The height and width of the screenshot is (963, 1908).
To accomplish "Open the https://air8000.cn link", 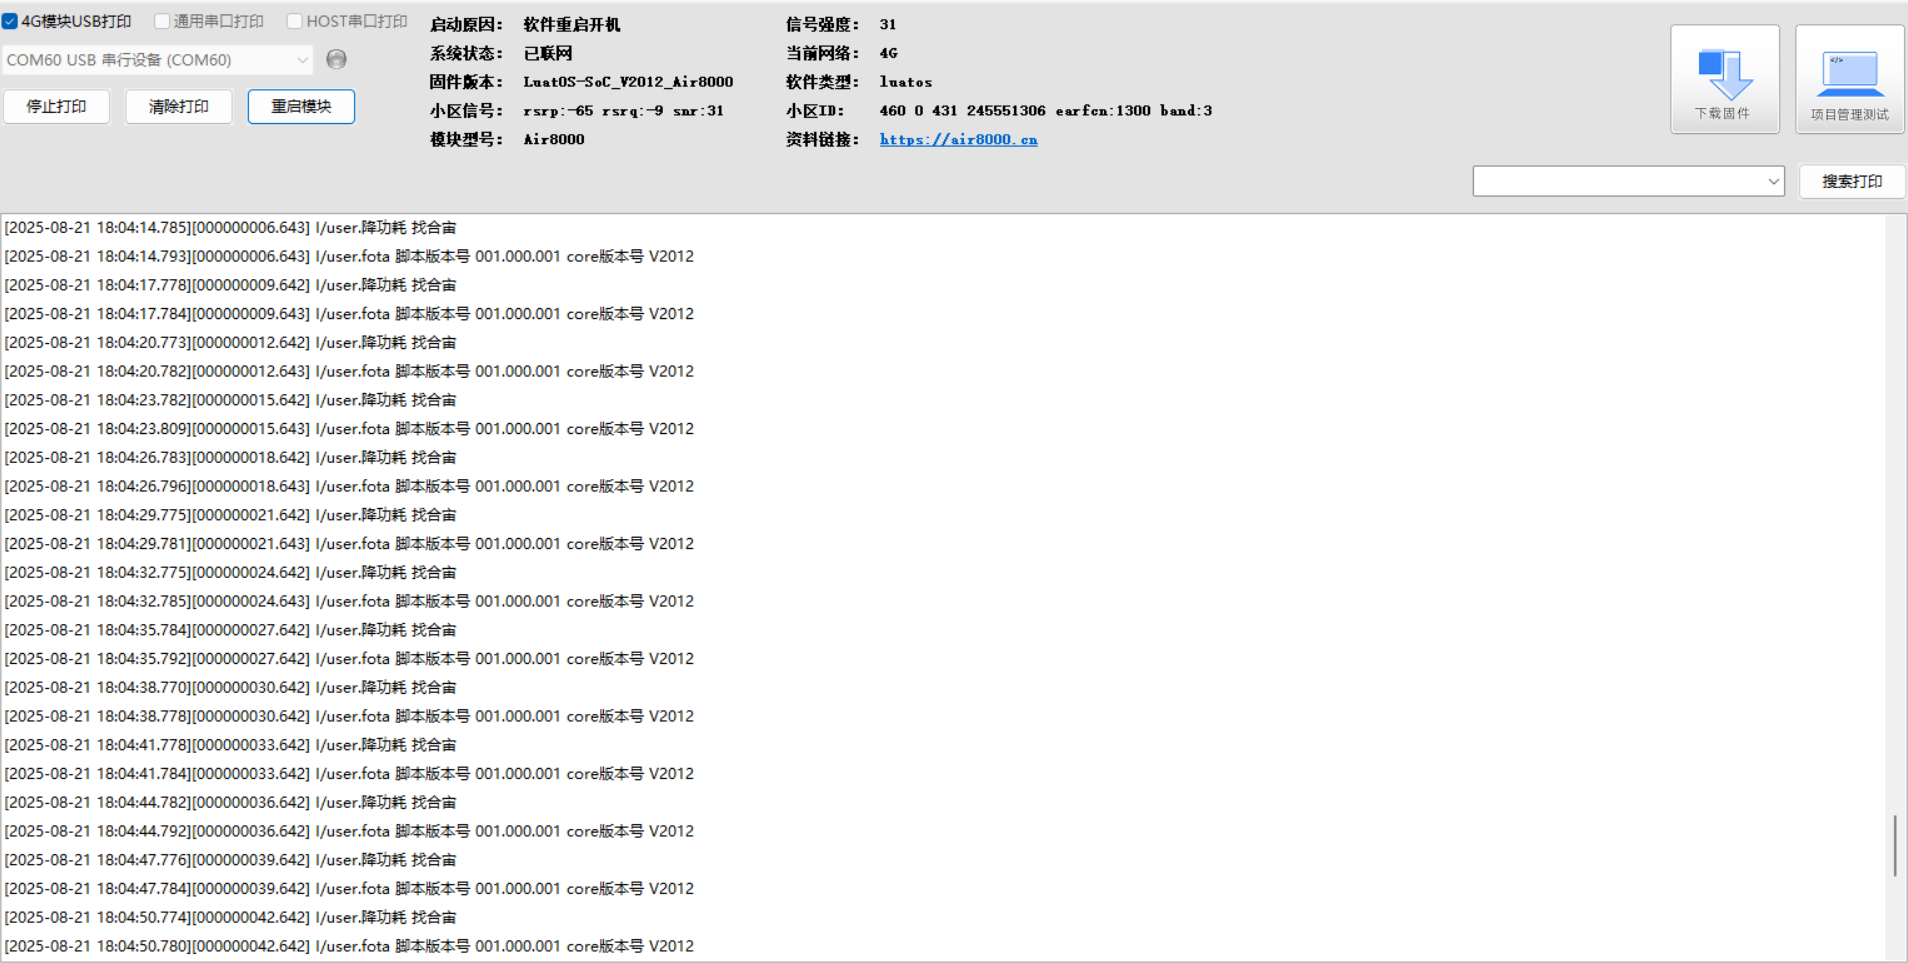I will pyautogui.click(x=958, y=140).
